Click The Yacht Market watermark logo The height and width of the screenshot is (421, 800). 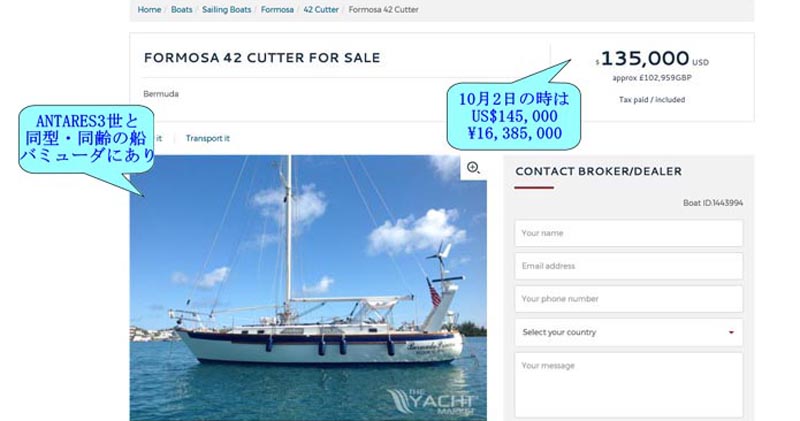(432, 402)
